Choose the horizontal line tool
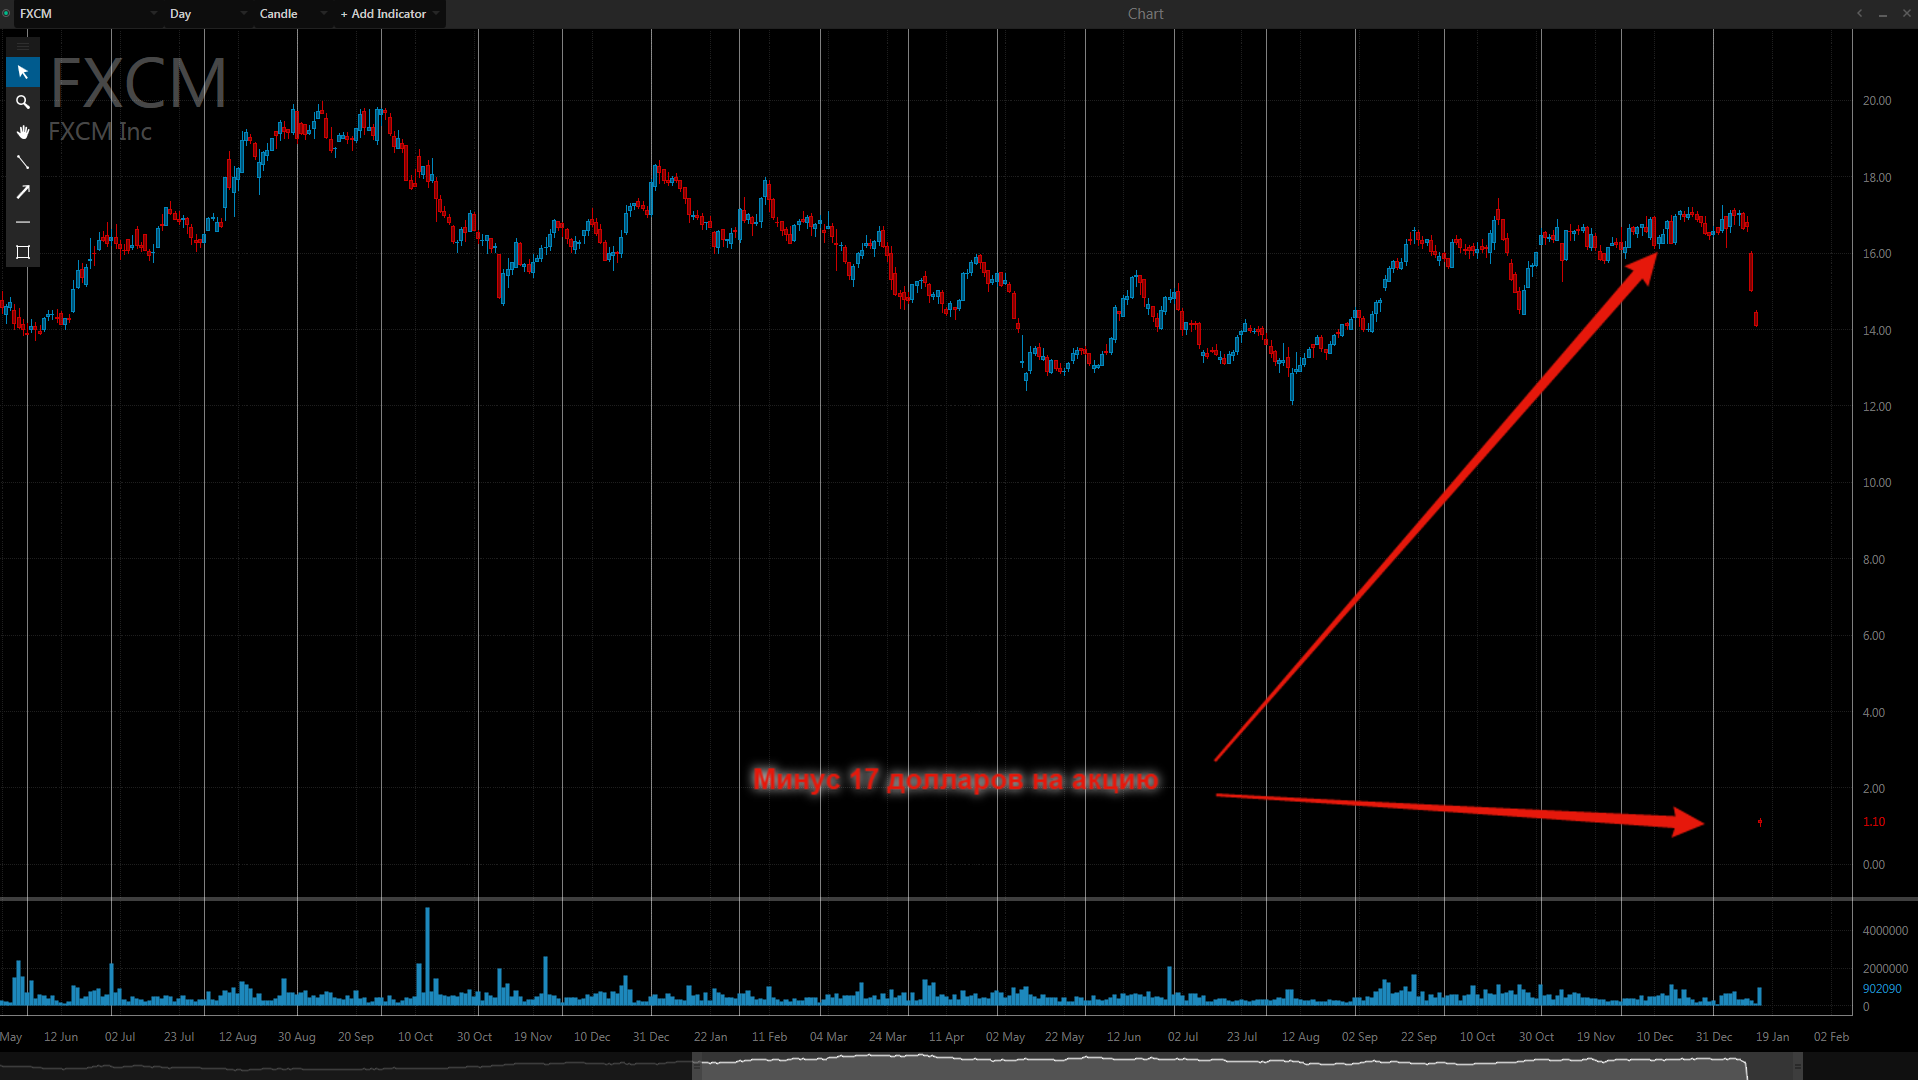This screenshot has width=1918, height=1080. click(x=23, y=222)
